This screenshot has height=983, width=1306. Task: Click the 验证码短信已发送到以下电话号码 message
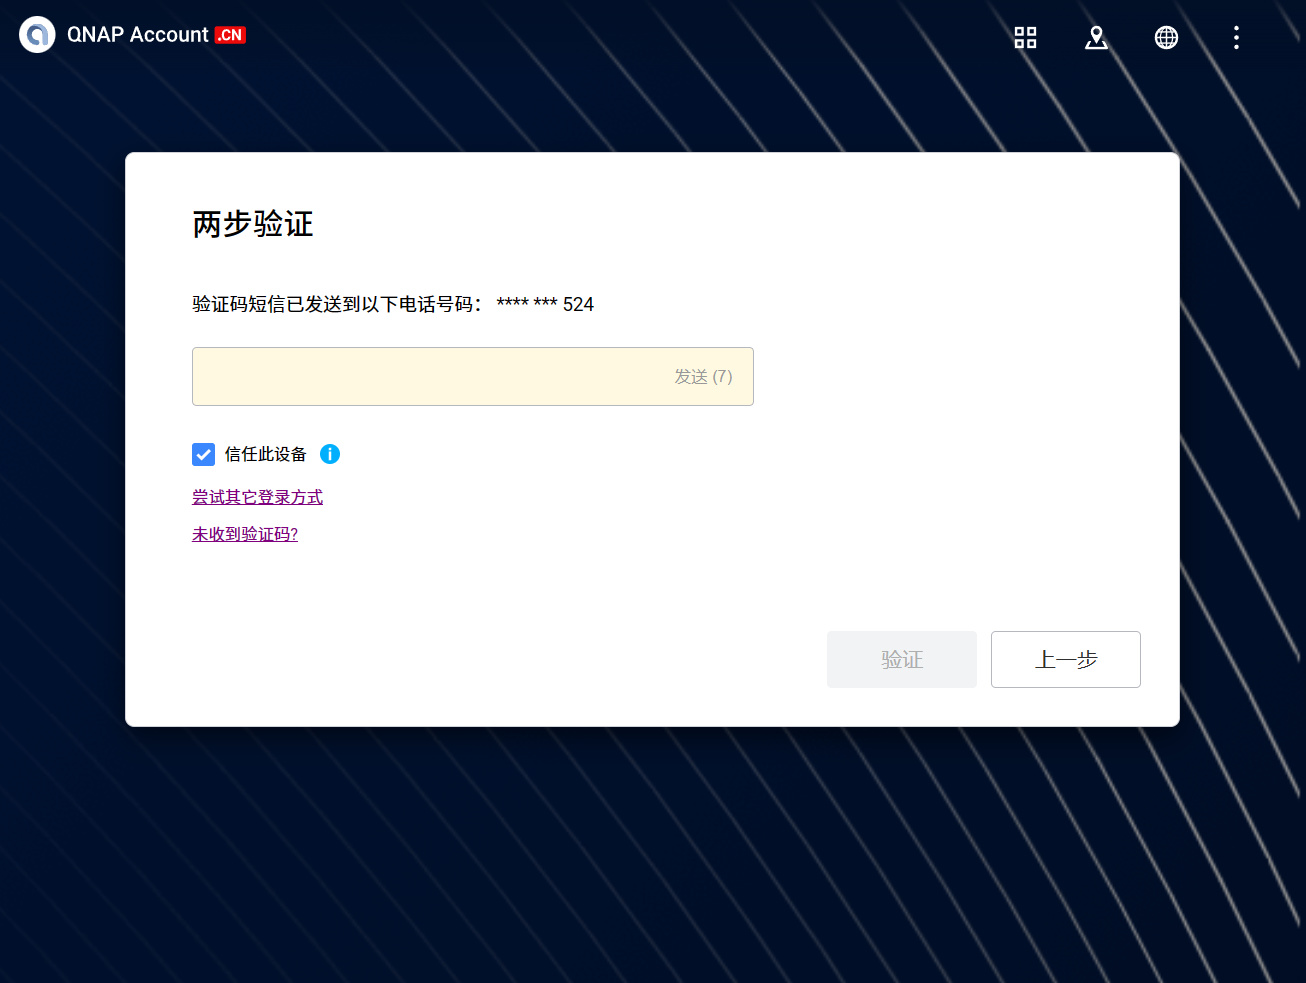point(336,304)
